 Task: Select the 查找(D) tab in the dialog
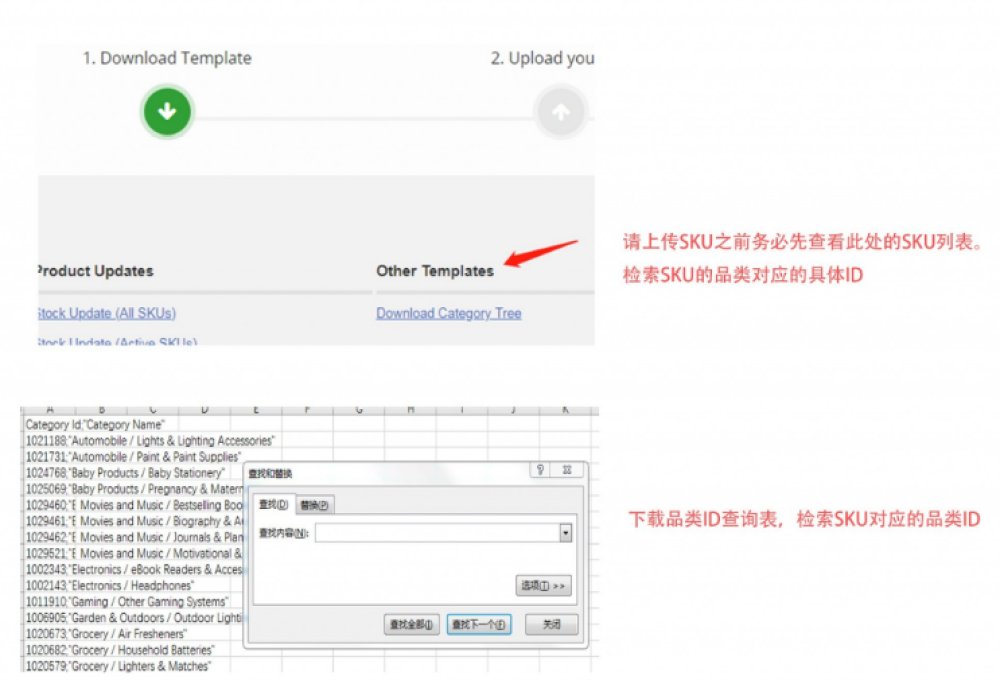[x=274, y=505]
